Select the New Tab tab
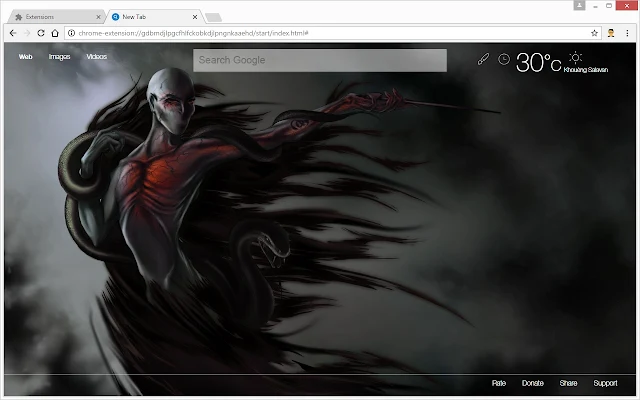The image size is (640, 400). (154, 17)
